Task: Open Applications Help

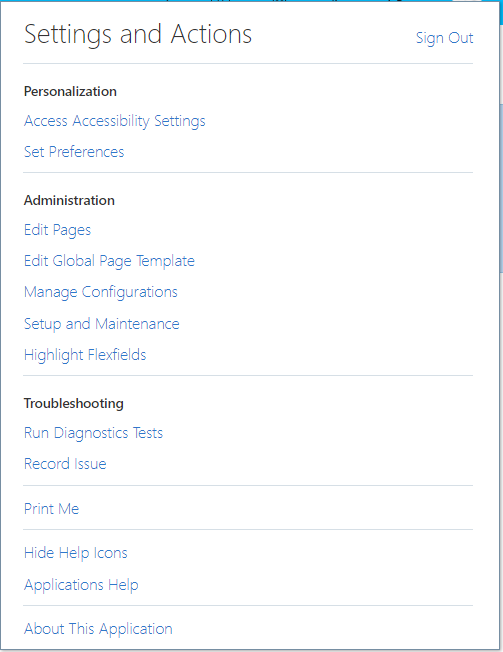Action: (x=81, y=585)
